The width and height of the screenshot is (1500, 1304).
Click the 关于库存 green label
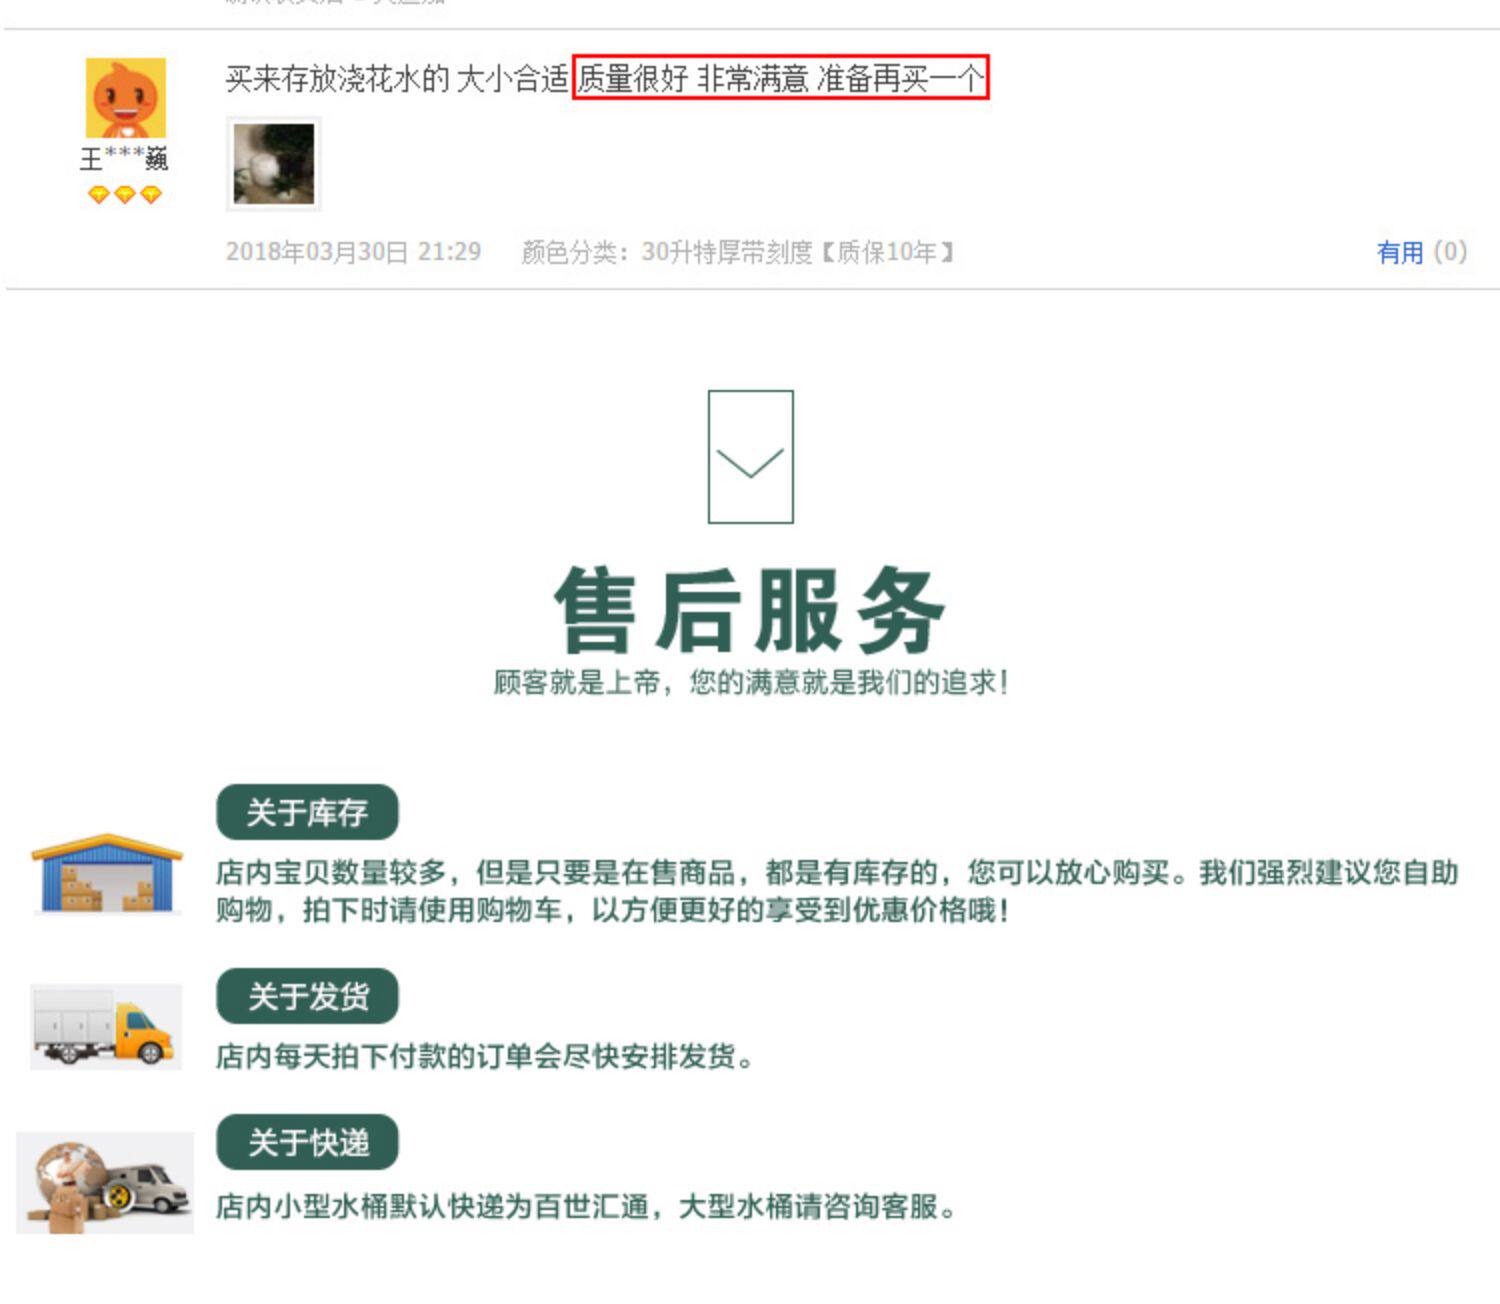307,812
